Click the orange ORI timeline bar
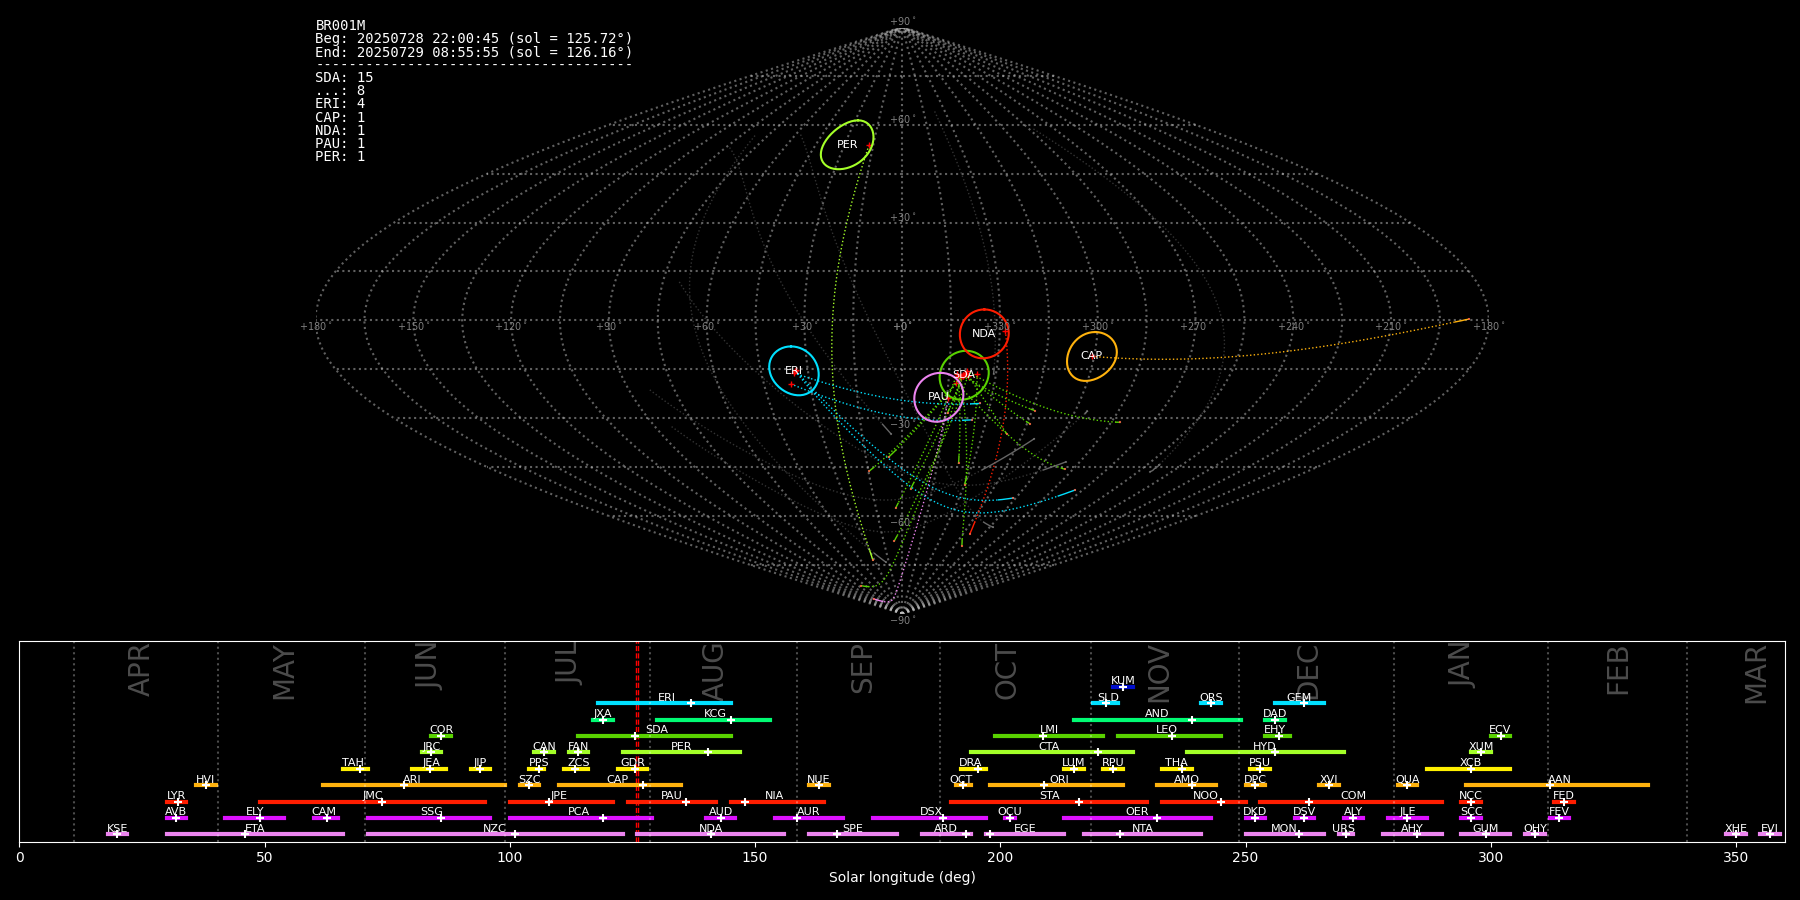The width and height of the screenshot is (1800, 900). click(1056, 785)
